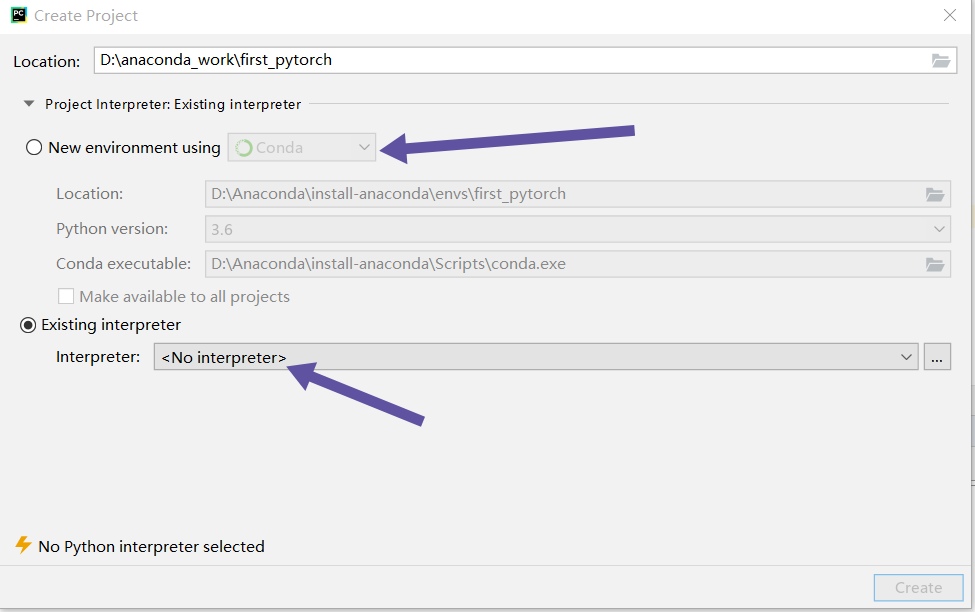This screenshot has width=975, height=612.
Task: Open the Conda environment type dropdown
Action: (x=302, y=147)
